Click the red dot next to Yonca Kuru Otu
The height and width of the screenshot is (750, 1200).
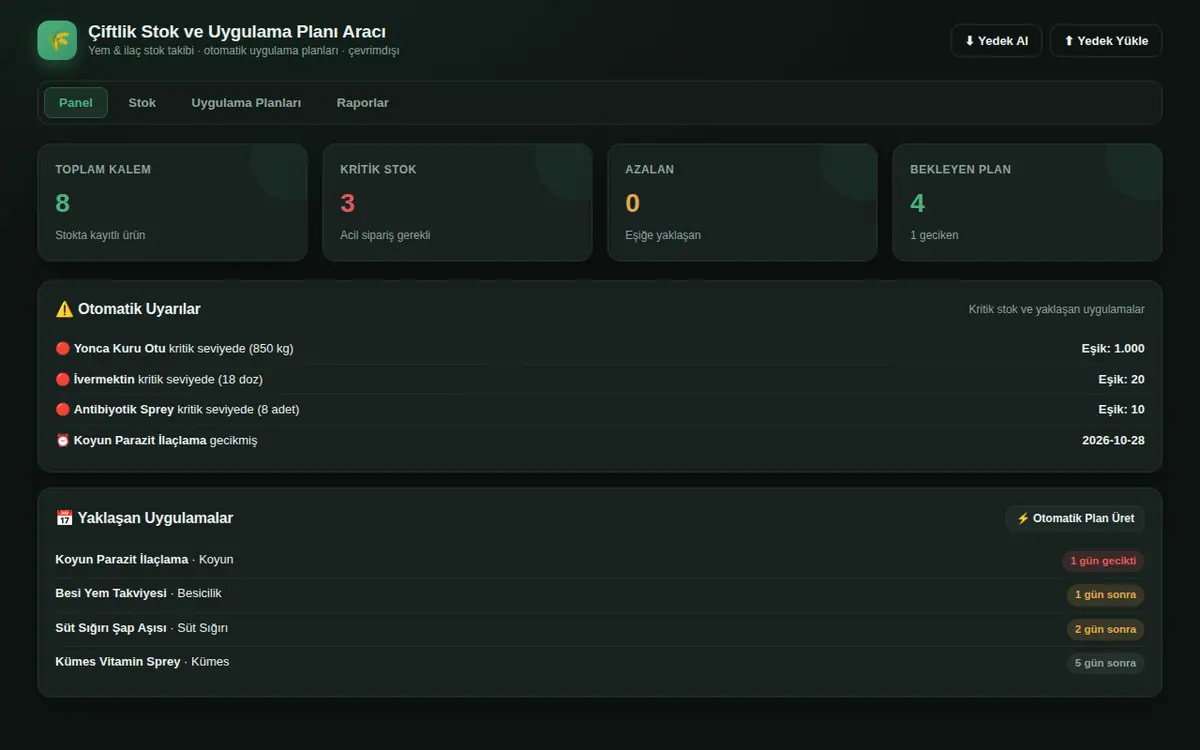[x=63, y=349]
